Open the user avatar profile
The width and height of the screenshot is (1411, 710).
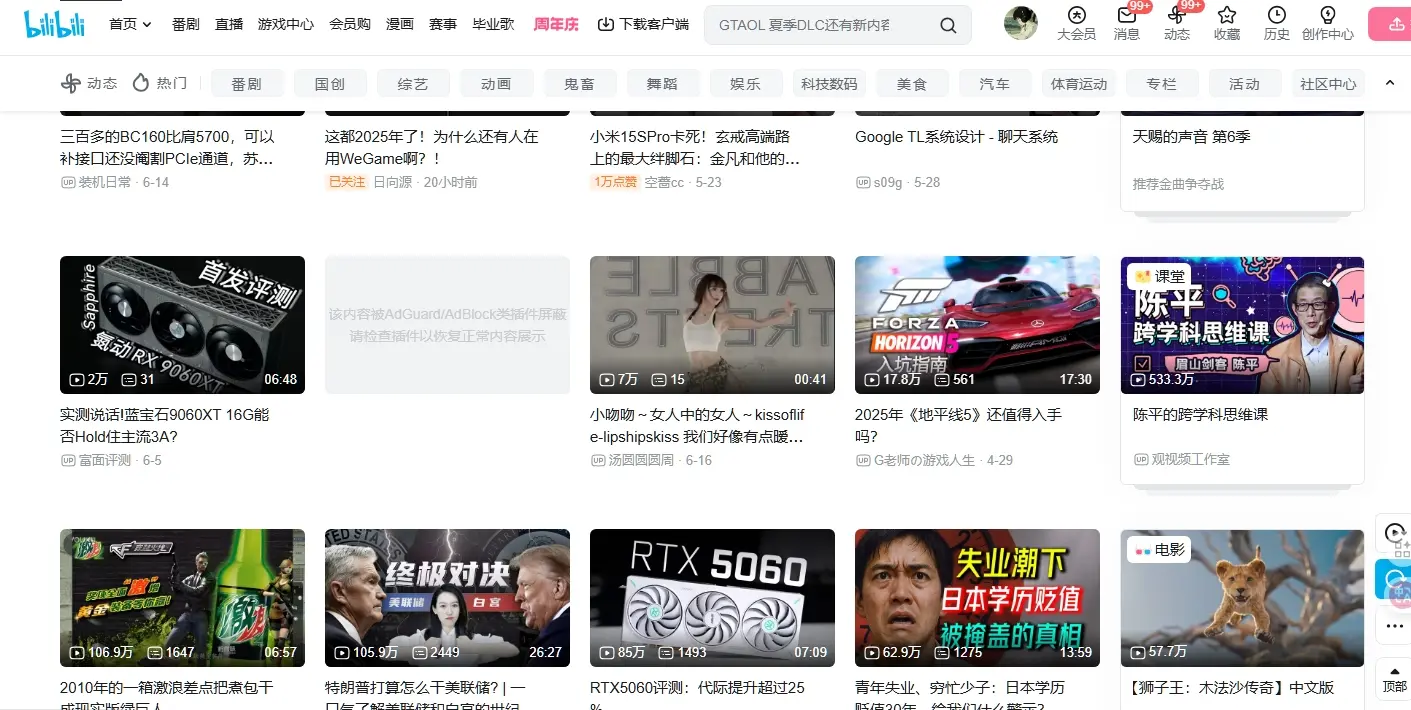(1021, 23)
